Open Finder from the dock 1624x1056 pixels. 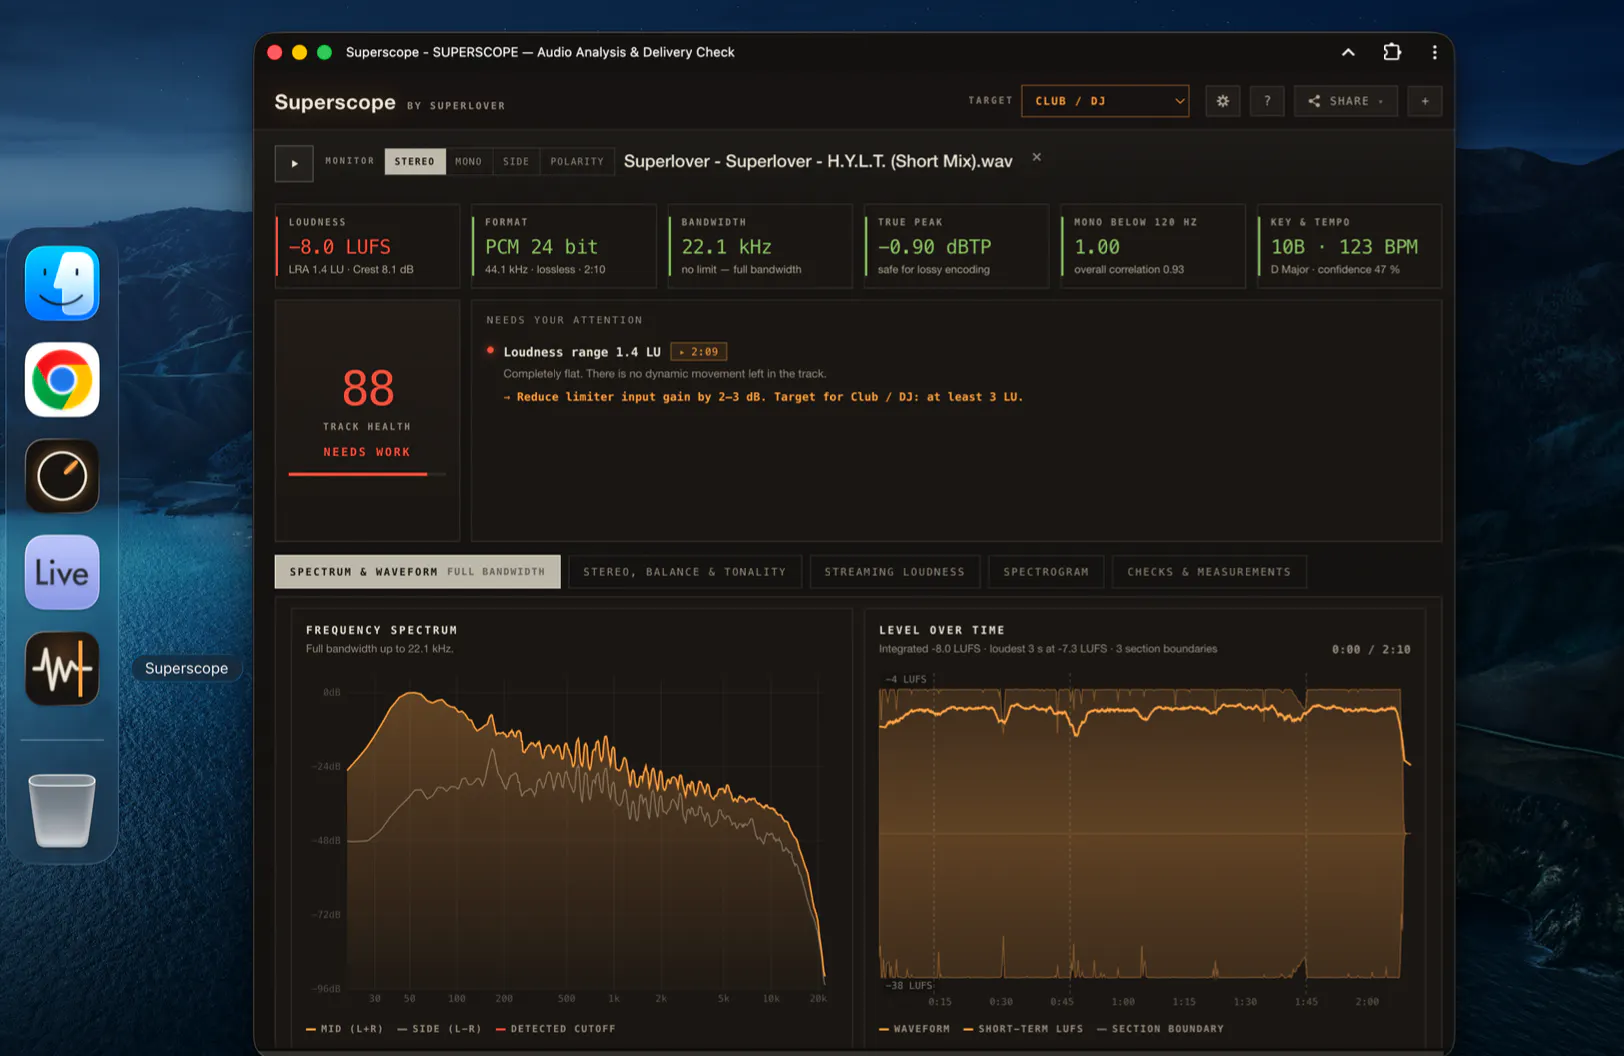(62, 284)
